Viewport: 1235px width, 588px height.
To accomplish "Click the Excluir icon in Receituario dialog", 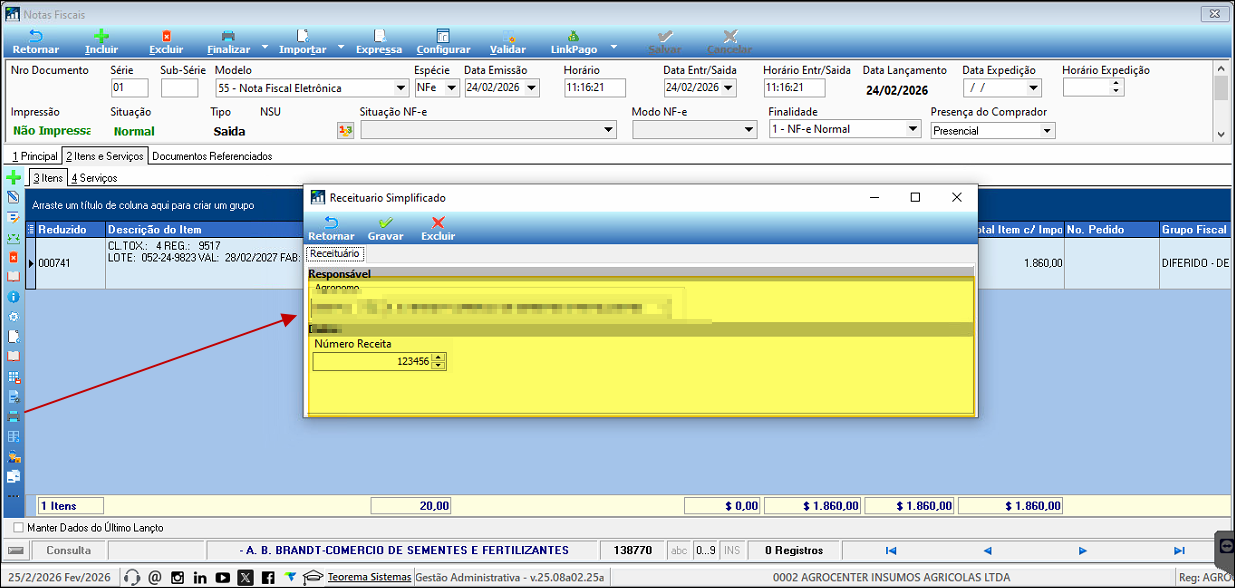I will click(x=437, y=224).
